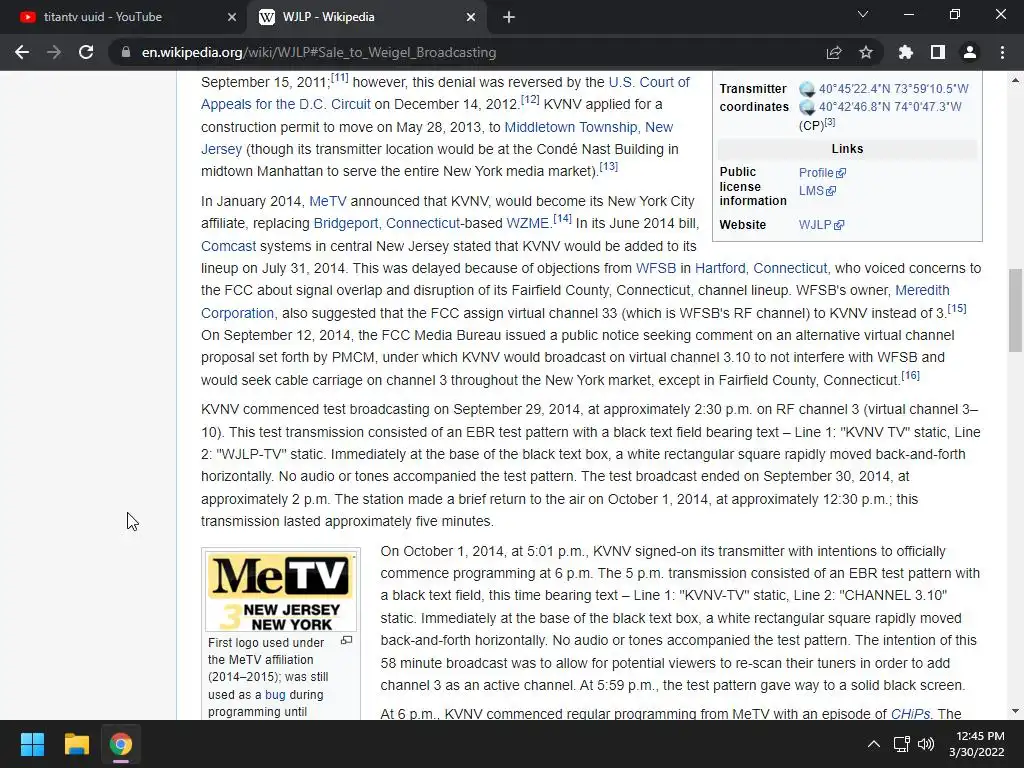Open the Comcast link
This screenshot has width=1024, height=768.
point(229,246)
